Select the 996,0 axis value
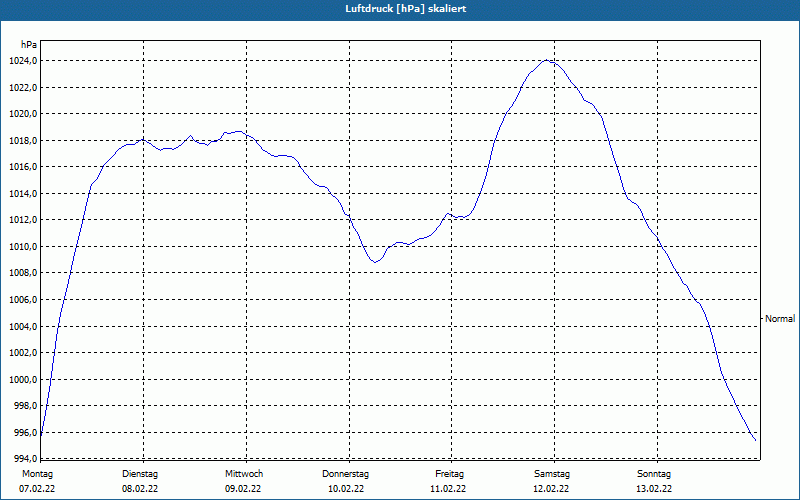Image resolution: width=800 pixels, height=500 pixels. coord(25,433)
